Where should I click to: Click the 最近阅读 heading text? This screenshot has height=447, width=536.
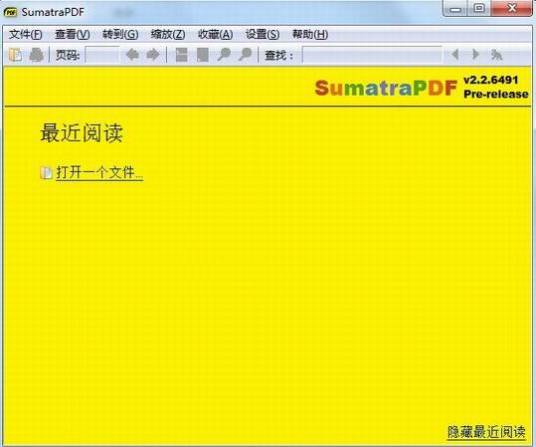(x=82, y=133)
